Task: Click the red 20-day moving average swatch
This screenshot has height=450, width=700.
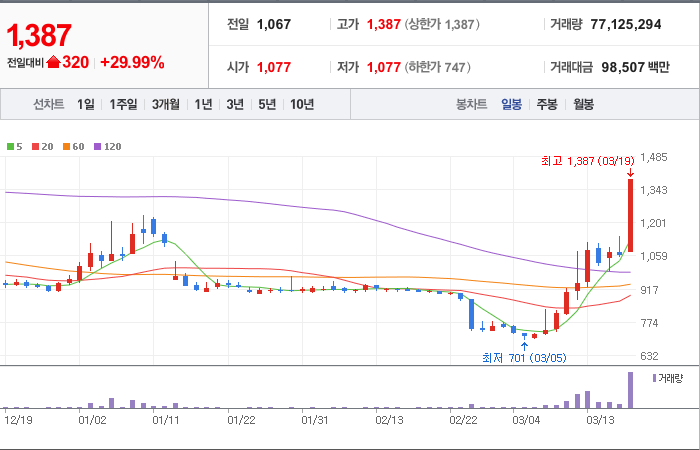Action: coord(36,146)
